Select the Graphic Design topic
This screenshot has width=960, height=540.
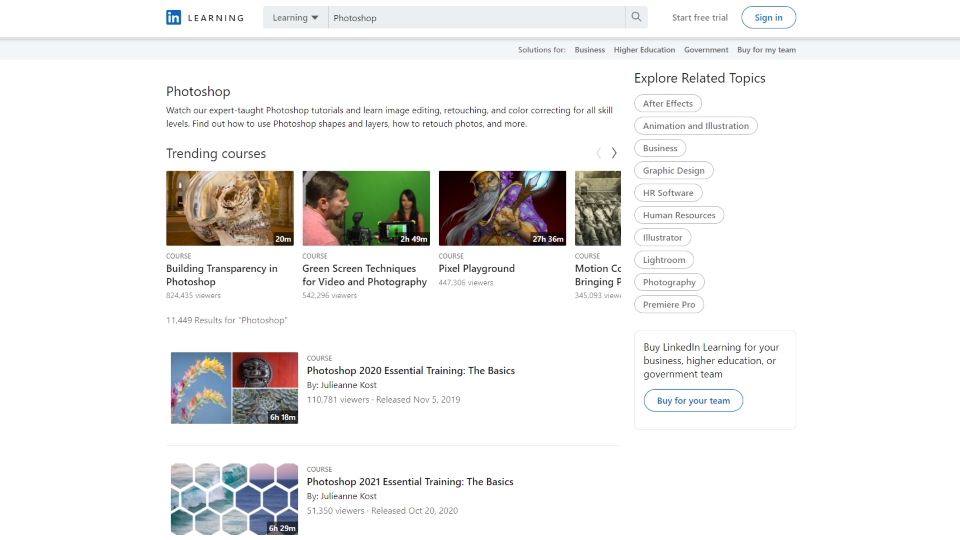pos(673,170)
